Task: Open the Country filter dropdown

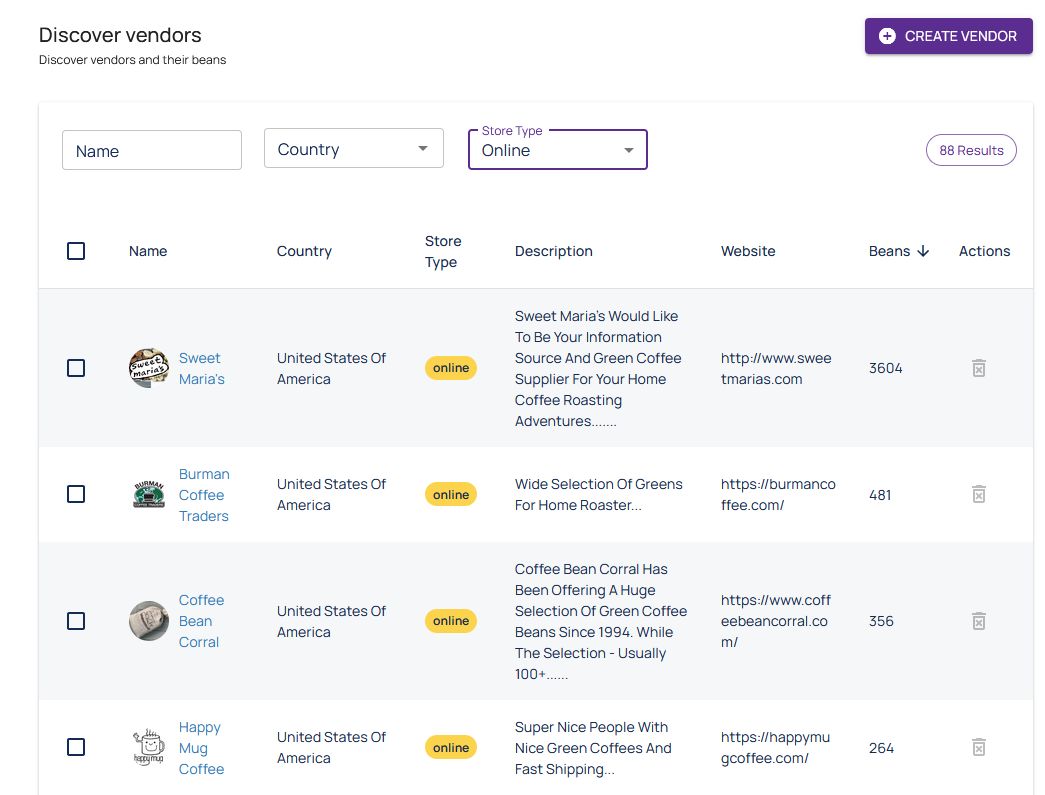Action: pyautogui.click(x=353, y=149)
